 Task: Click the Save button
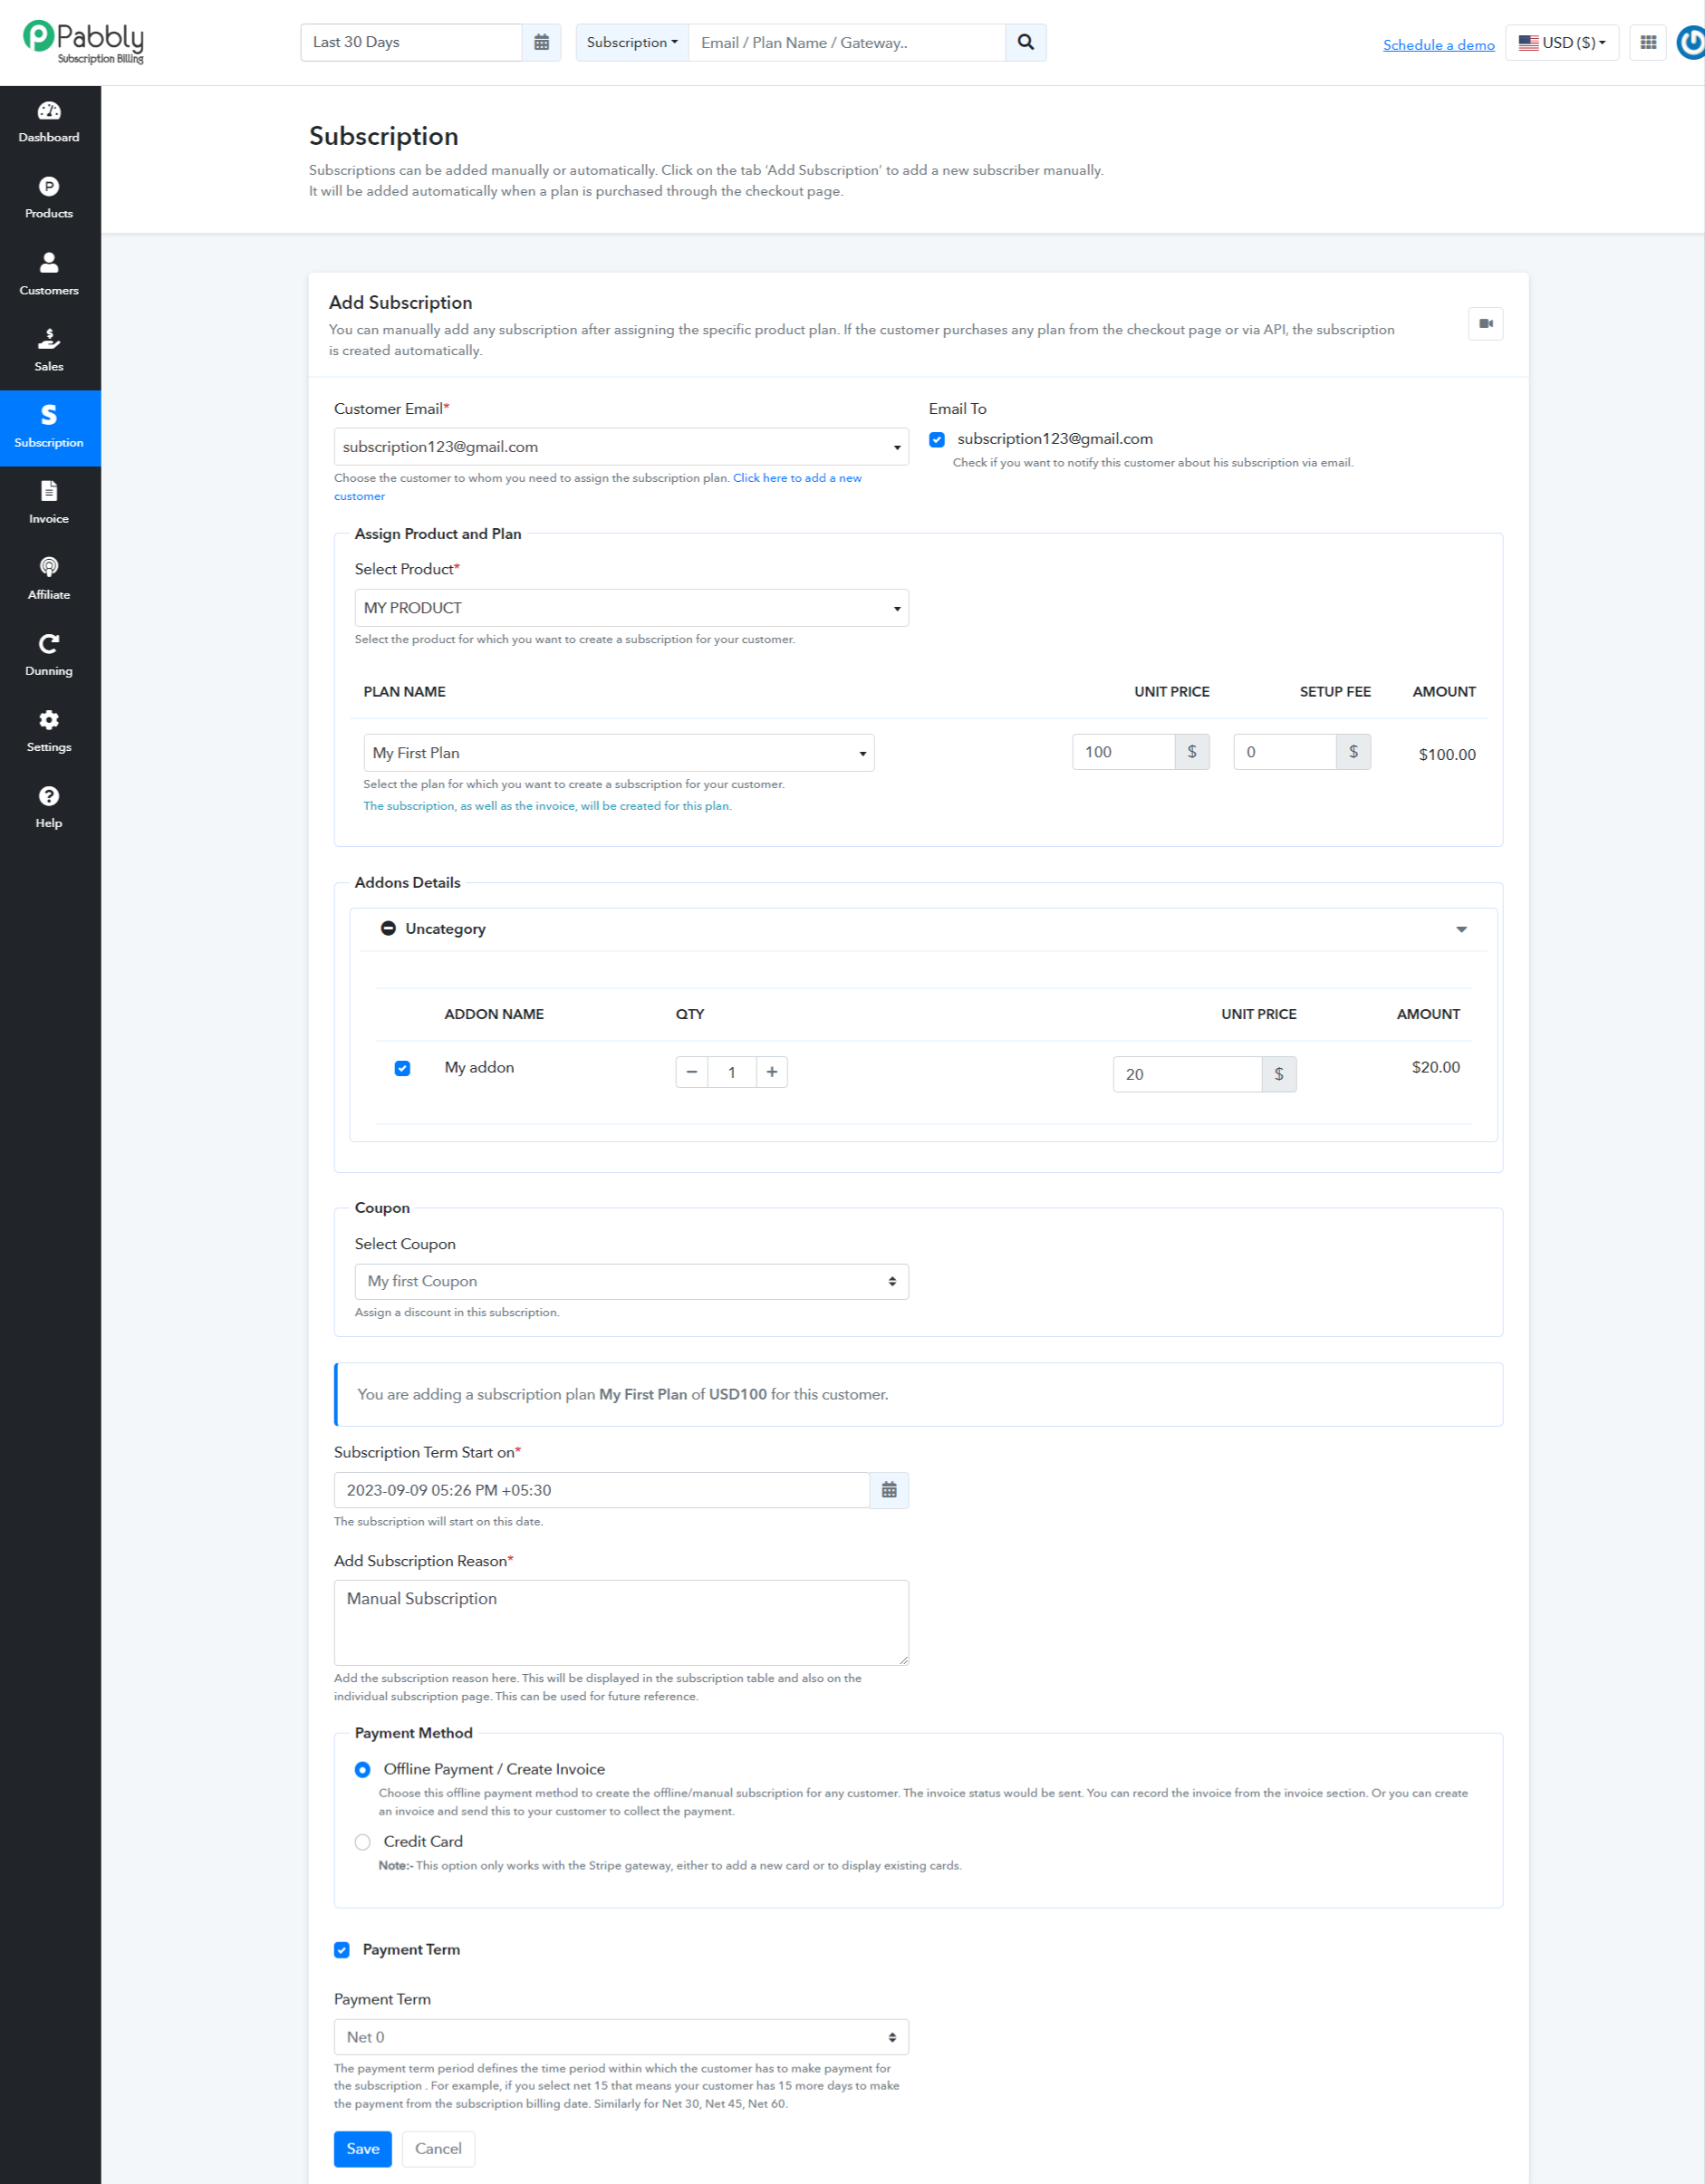click(362, 2148)
